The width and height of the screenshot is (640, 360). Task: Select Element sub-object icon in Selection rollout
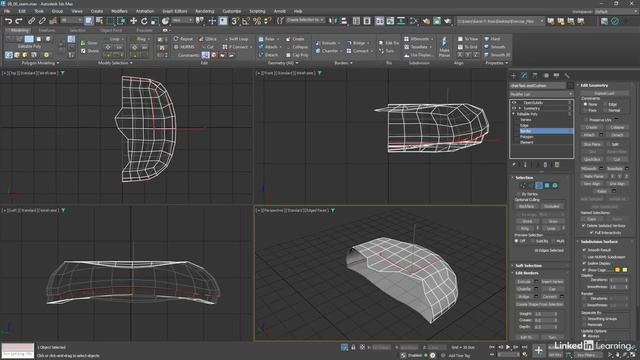tap(555, 185)
